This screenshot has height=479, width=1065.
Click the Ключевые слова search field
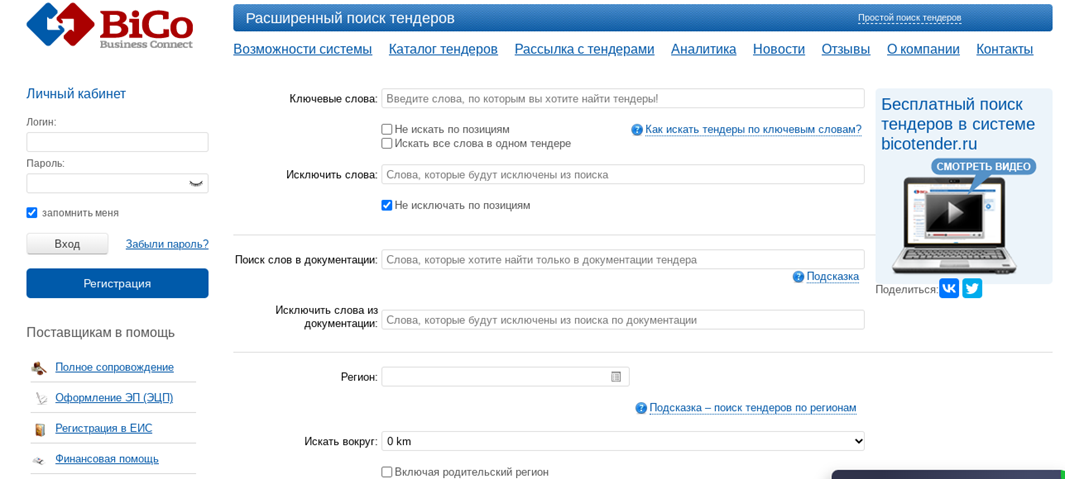coord(623,99)
